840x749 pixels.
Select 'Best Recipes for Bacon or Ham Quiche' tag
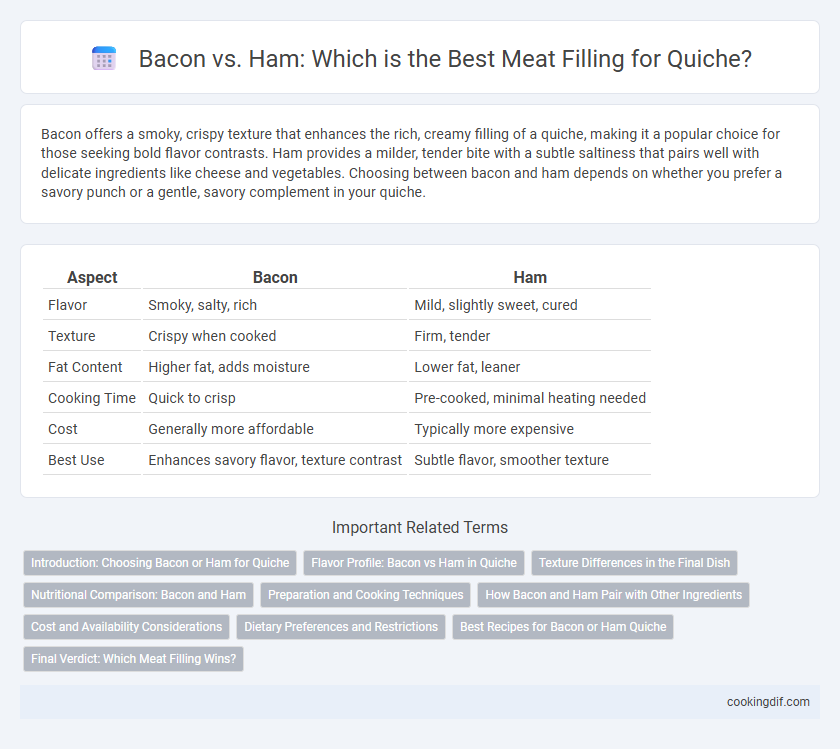pos(563,627)
